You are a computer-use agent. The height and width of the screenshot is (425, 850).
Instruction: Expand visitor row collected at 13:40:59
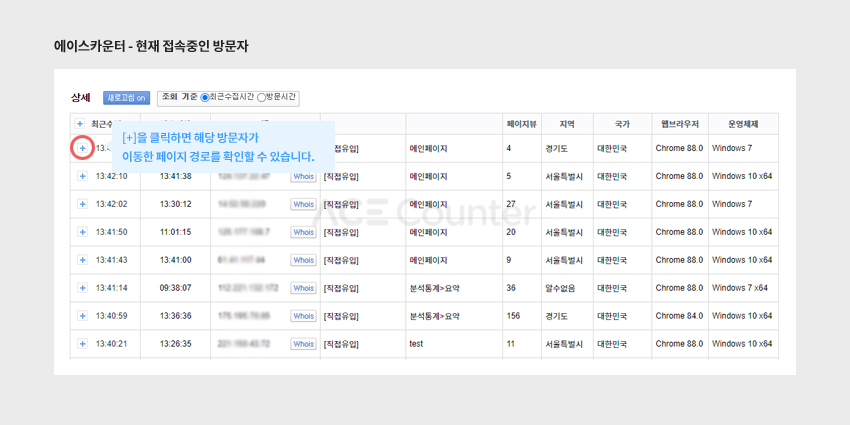click(82, 315)
